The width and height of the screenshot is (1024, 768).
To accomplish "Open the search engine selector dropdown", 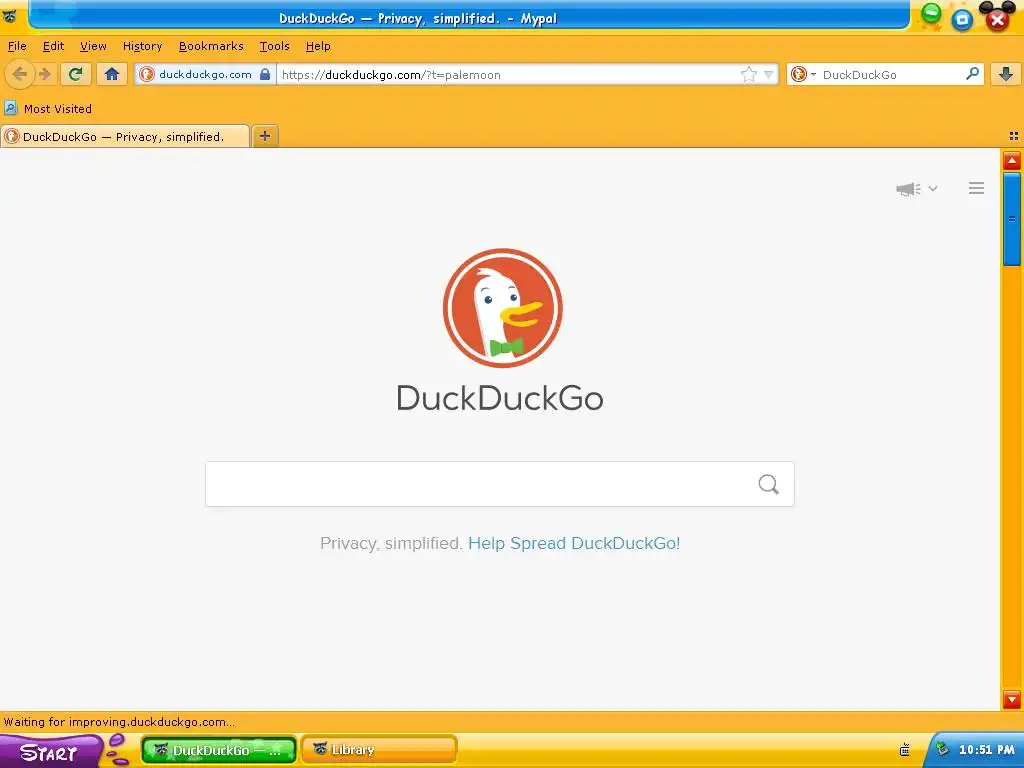I will point(803,74).
